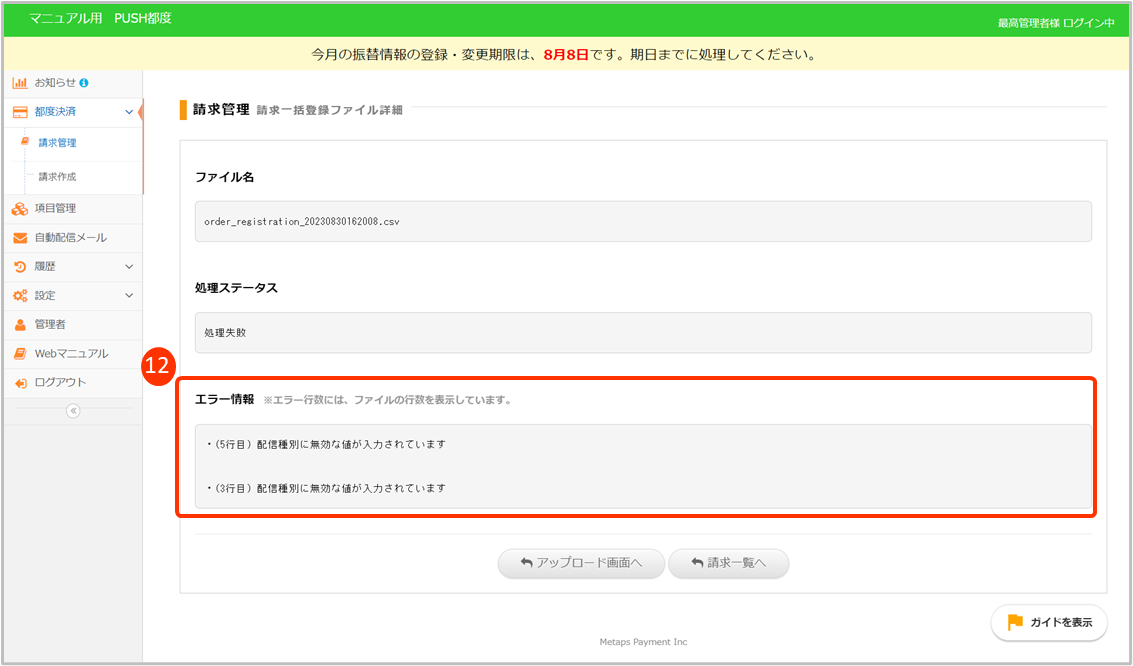Click the 設定 gears icon
1133x666 pixels.
click(x=19, y=296)
